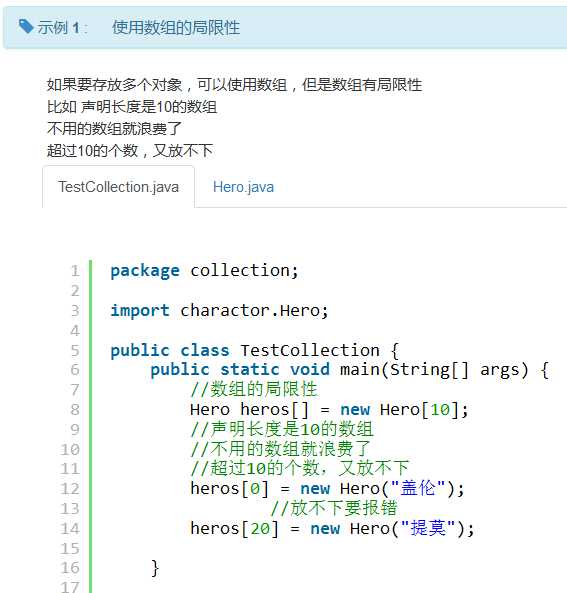The height and width of the screenshot is (593, 567).
Task: Click the public class TestCollection declaration
Action: coord(255,350)
